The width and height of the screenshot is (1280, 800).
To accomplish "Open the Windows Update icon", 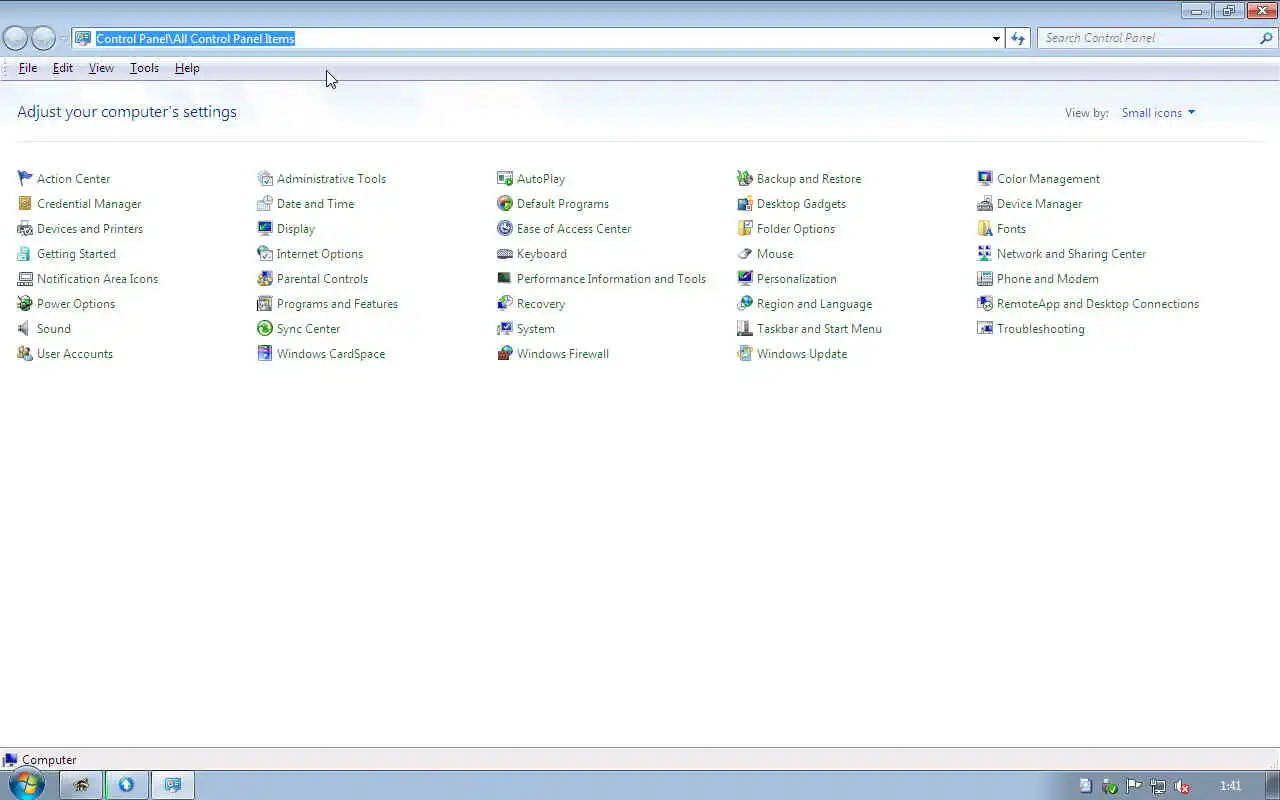I will click(x=745, y=354).
